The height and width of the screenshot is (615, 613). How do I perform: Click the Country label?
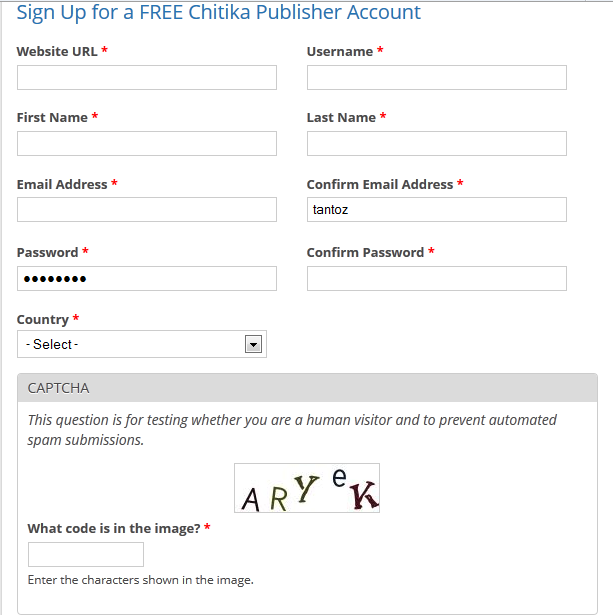point(43,319)
